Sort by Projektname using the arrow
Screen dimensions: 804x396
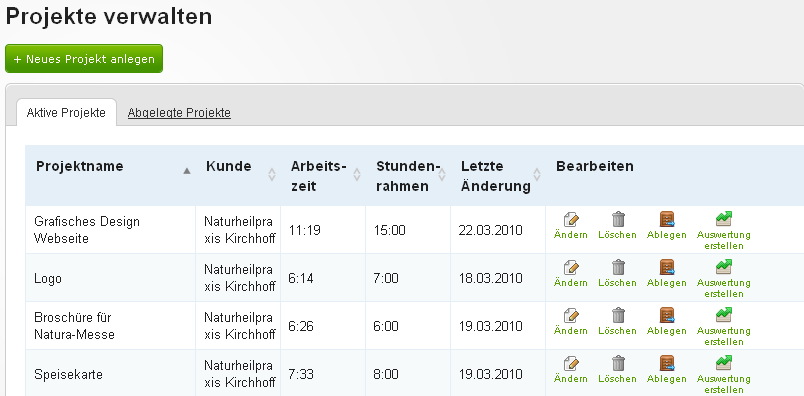click(x=187, y=171)
